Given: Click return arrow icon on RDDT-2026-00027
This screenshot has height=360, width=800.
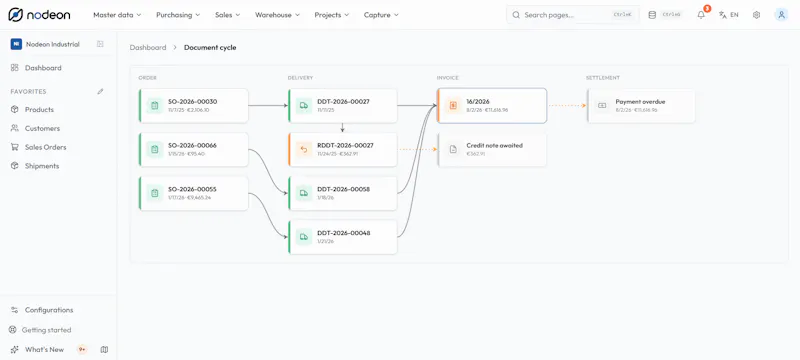Looking at the screenshot, I should [x=304, y=149].
